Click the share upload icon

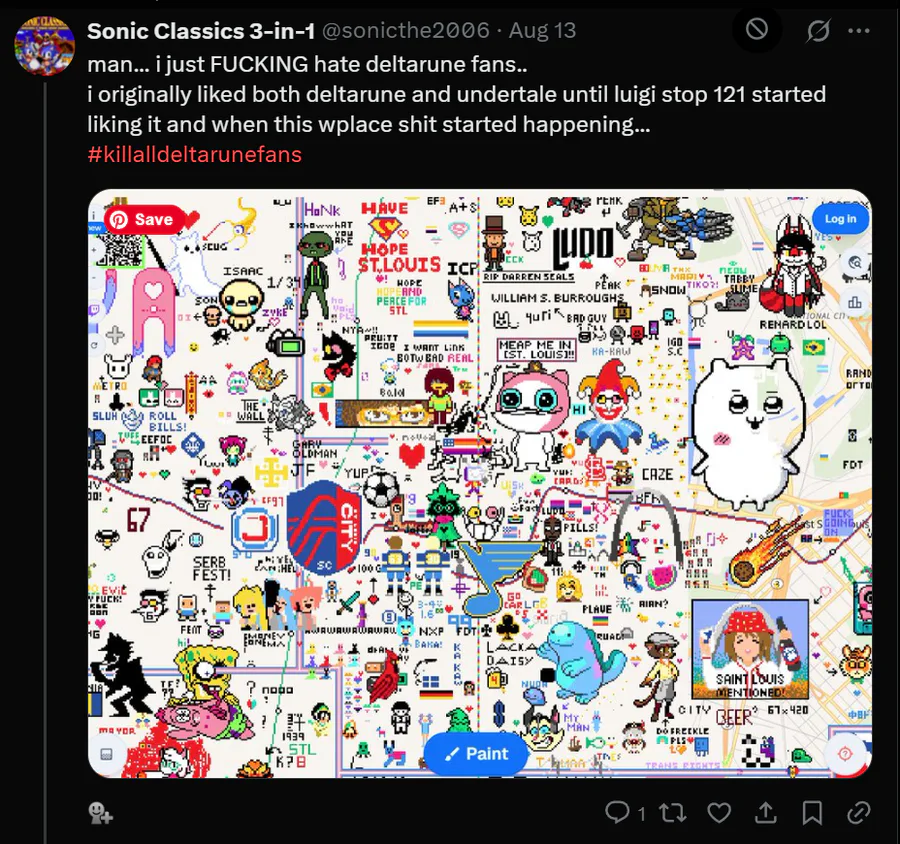pyautogui.click(x=765, y=812)
